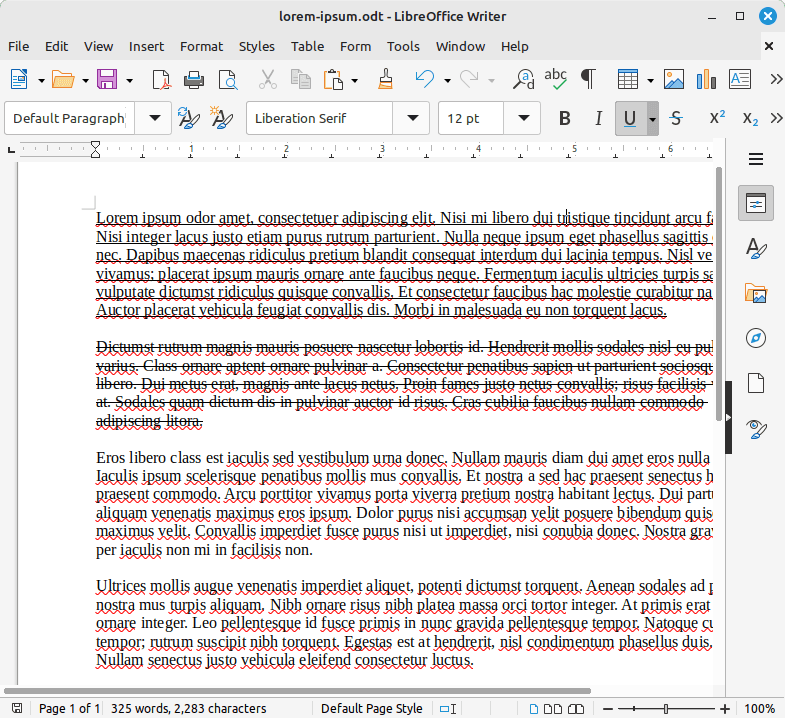Open the sidebar Page deck
Screen dimensions: 785x718
coord(755,384)
